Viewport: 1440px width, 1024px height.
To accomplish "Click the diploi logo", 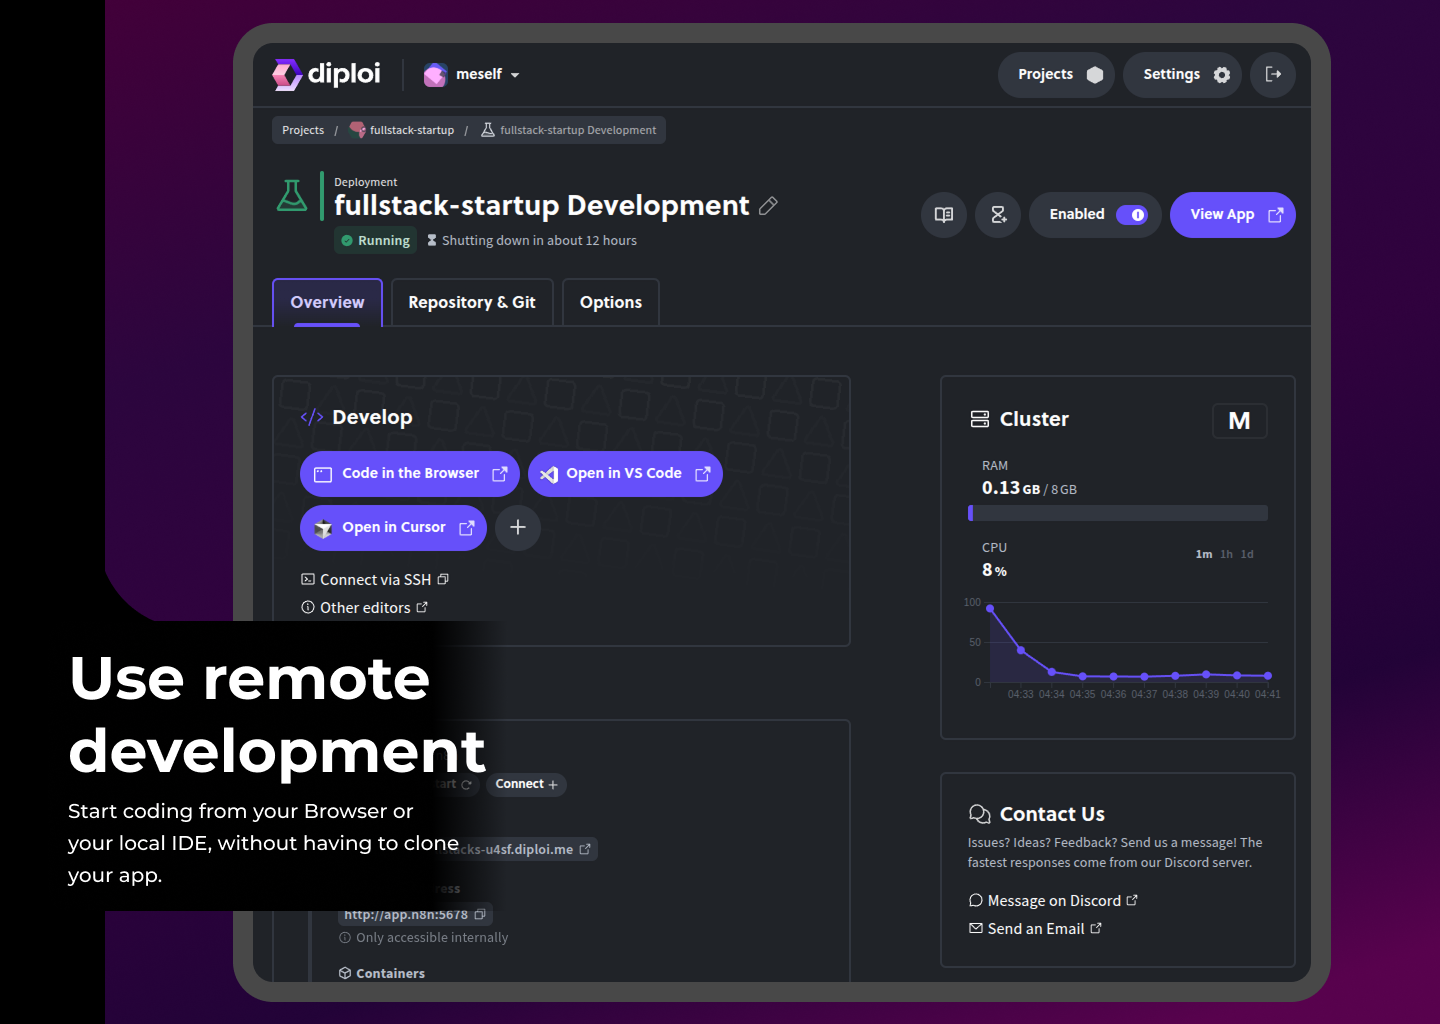I will [x=326, y=74].
